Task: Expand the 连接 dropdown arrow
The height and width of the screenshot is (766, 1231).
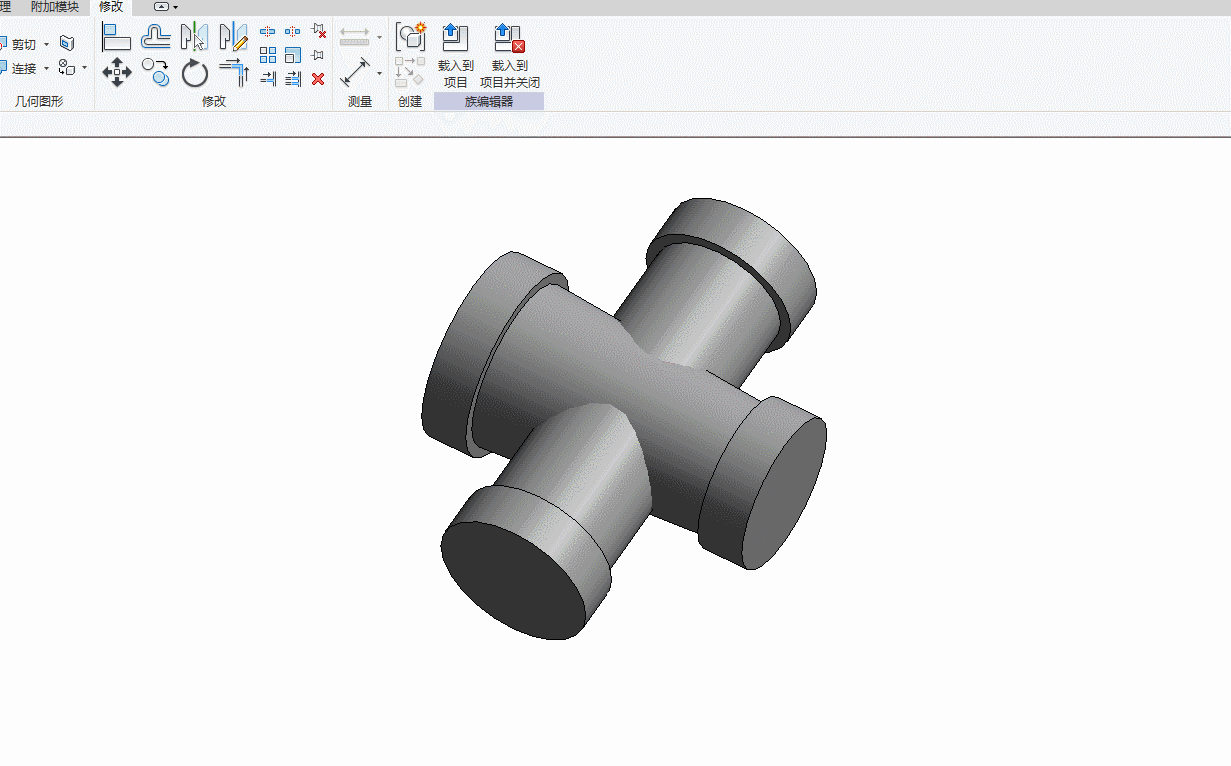Action: tap(46, 69)
